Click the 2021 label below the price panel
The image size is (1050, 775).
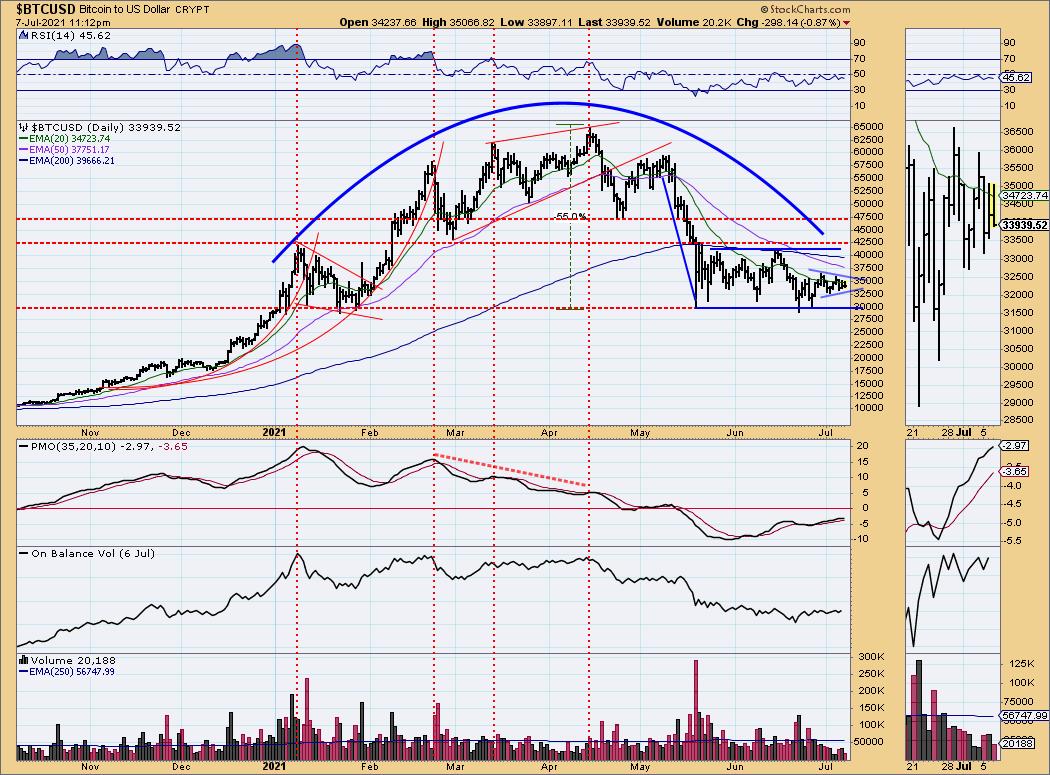pos(275,433)
